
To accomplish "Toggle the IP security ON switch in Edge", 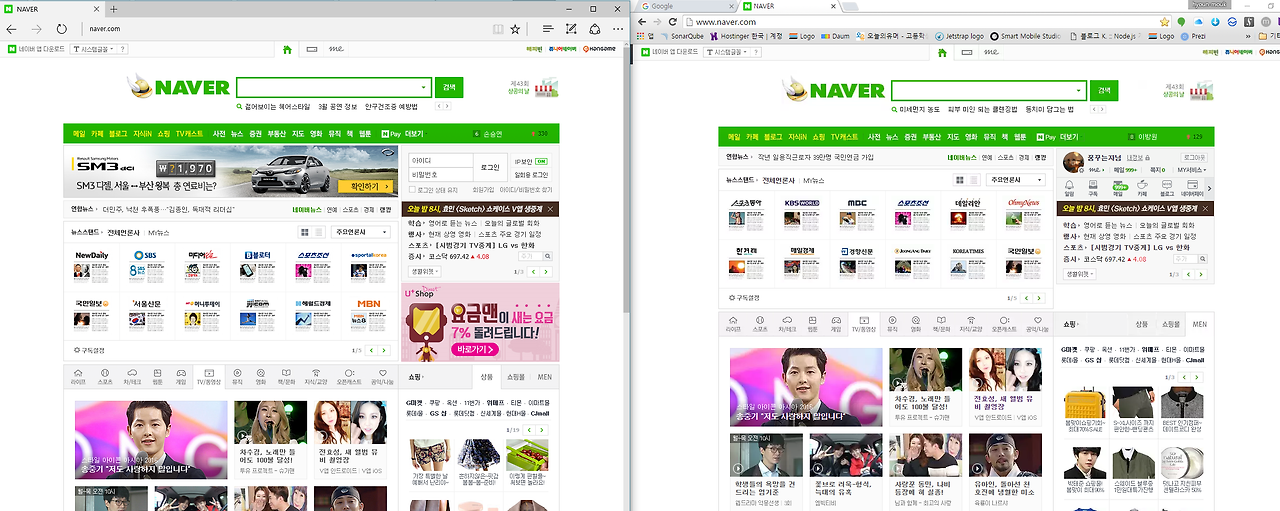I will [541, 160].
